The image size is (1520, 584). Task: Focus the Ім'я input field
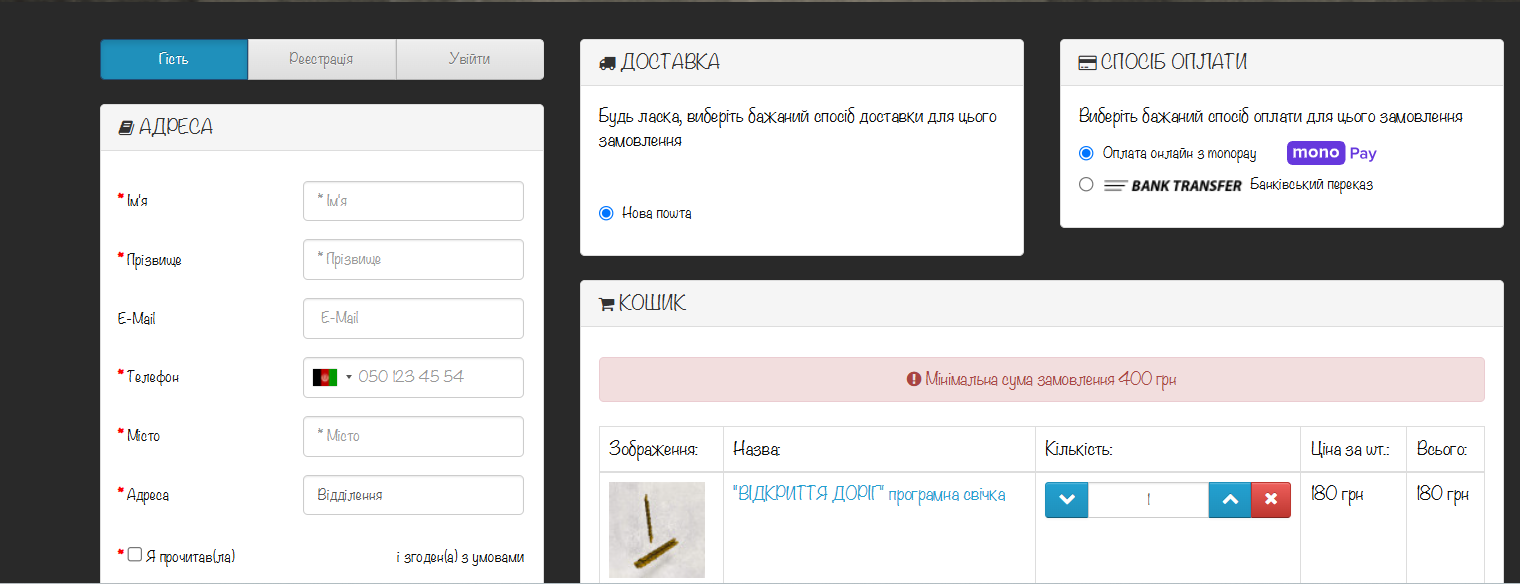413,201
